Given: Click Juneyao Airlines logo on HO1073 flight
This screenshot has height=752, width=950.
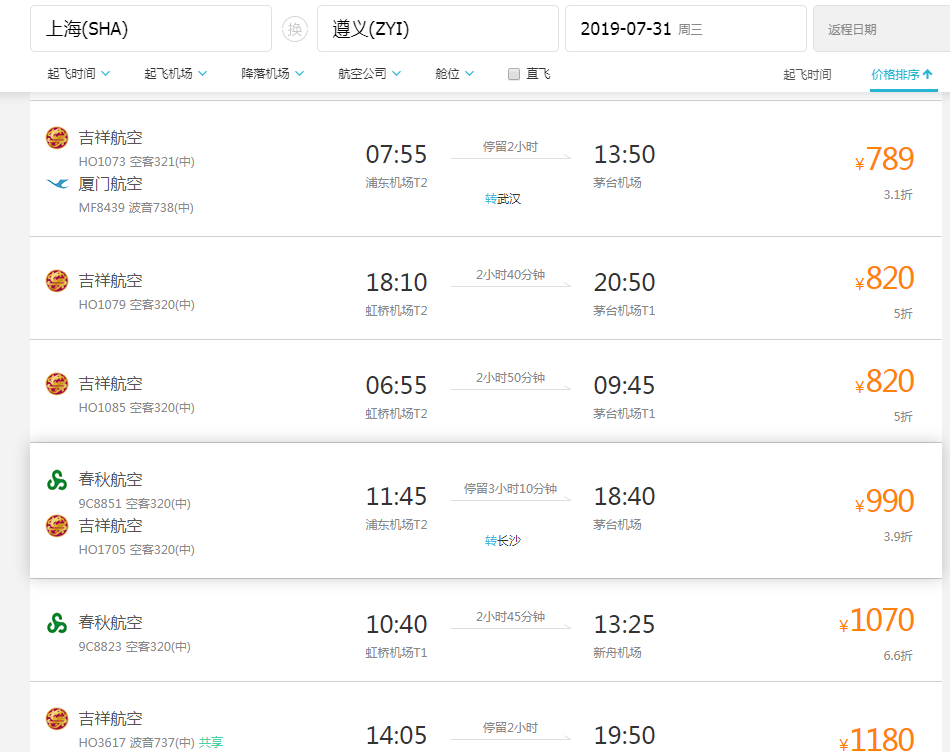Looking at the screenshot, I should (x=57, y=138).
